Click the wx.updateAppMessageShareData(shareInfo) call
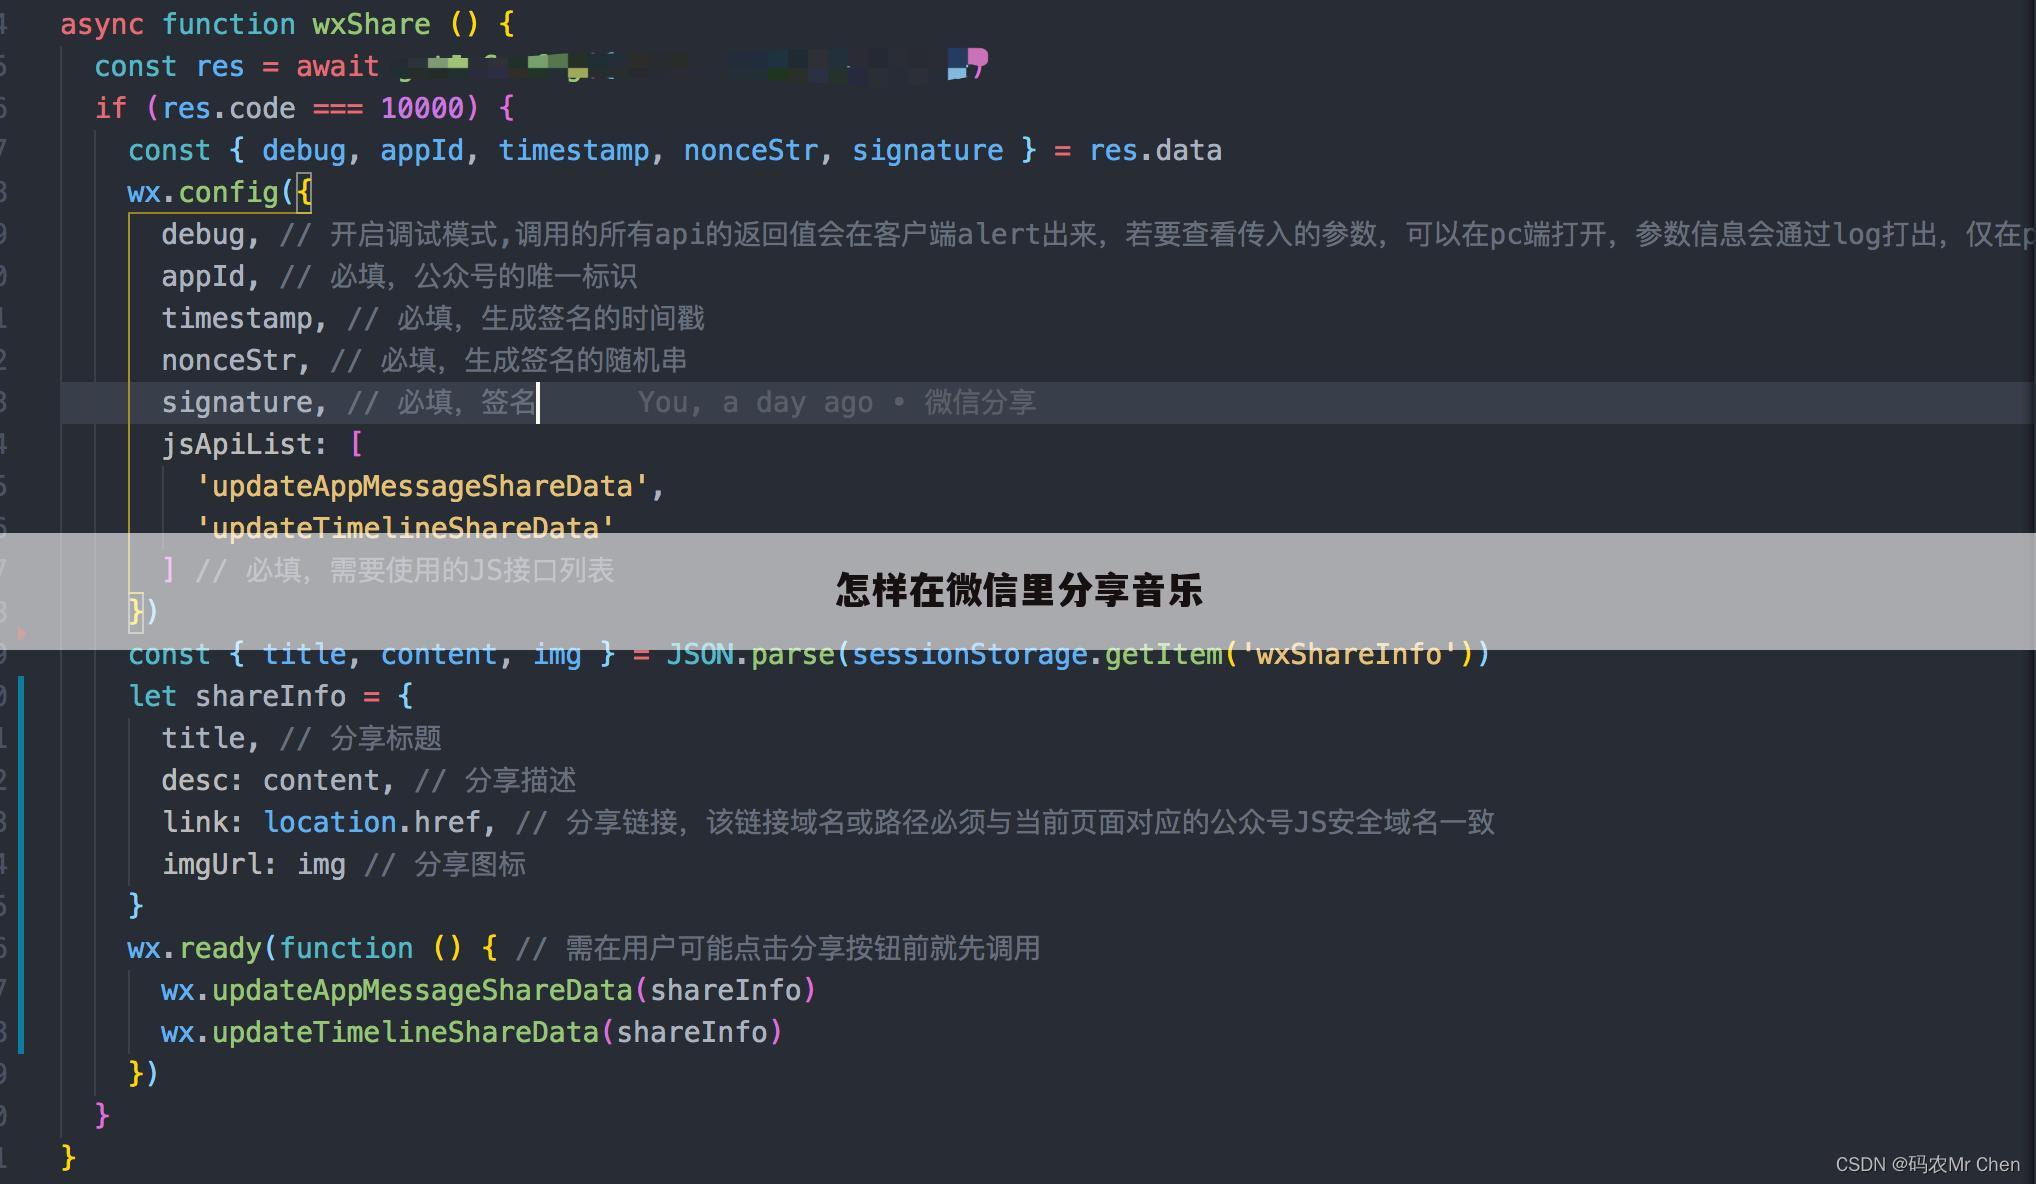 click(x=489, y=990)
